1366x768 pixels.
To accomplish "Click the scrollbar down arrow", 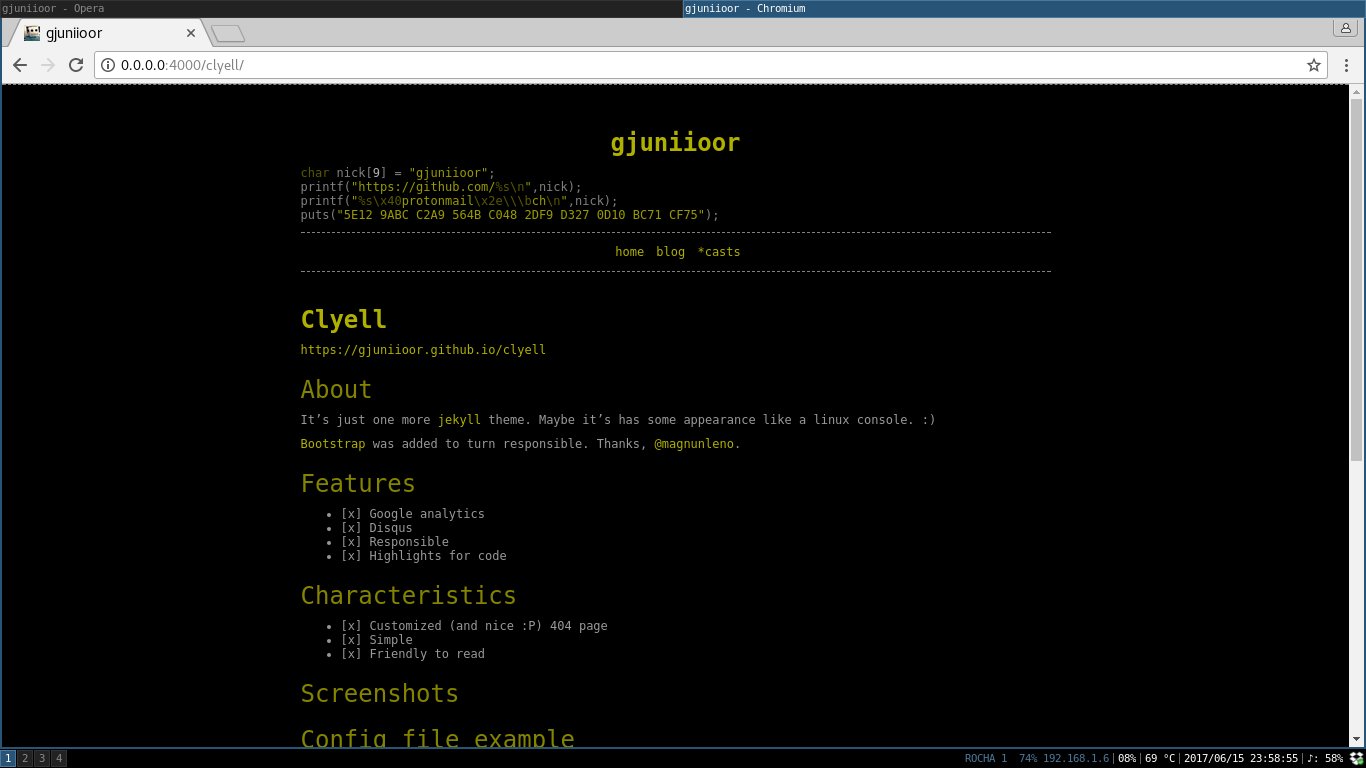I will point(1358,741).
